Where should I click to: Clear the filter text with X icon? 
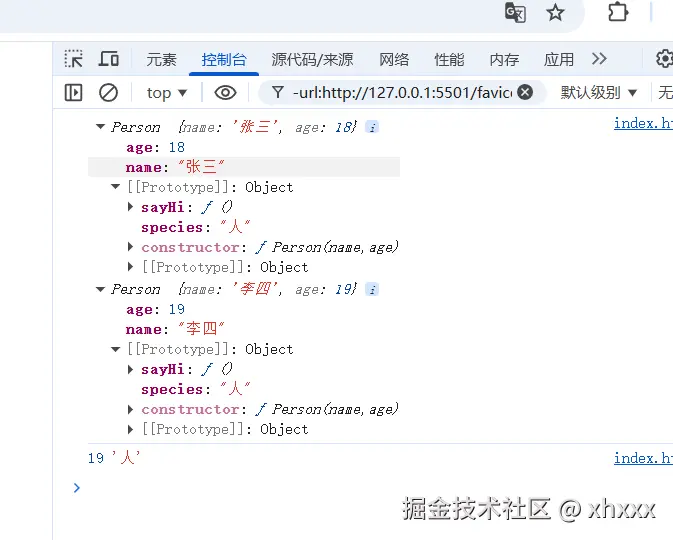(x=525, y=92)
